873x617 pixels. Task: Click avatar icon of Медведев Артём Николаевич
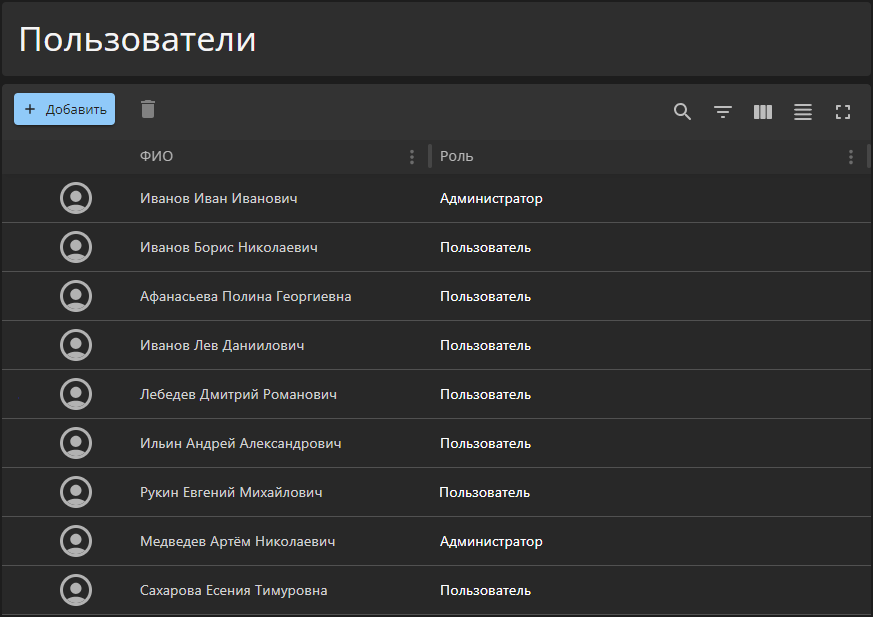[76, 541]
